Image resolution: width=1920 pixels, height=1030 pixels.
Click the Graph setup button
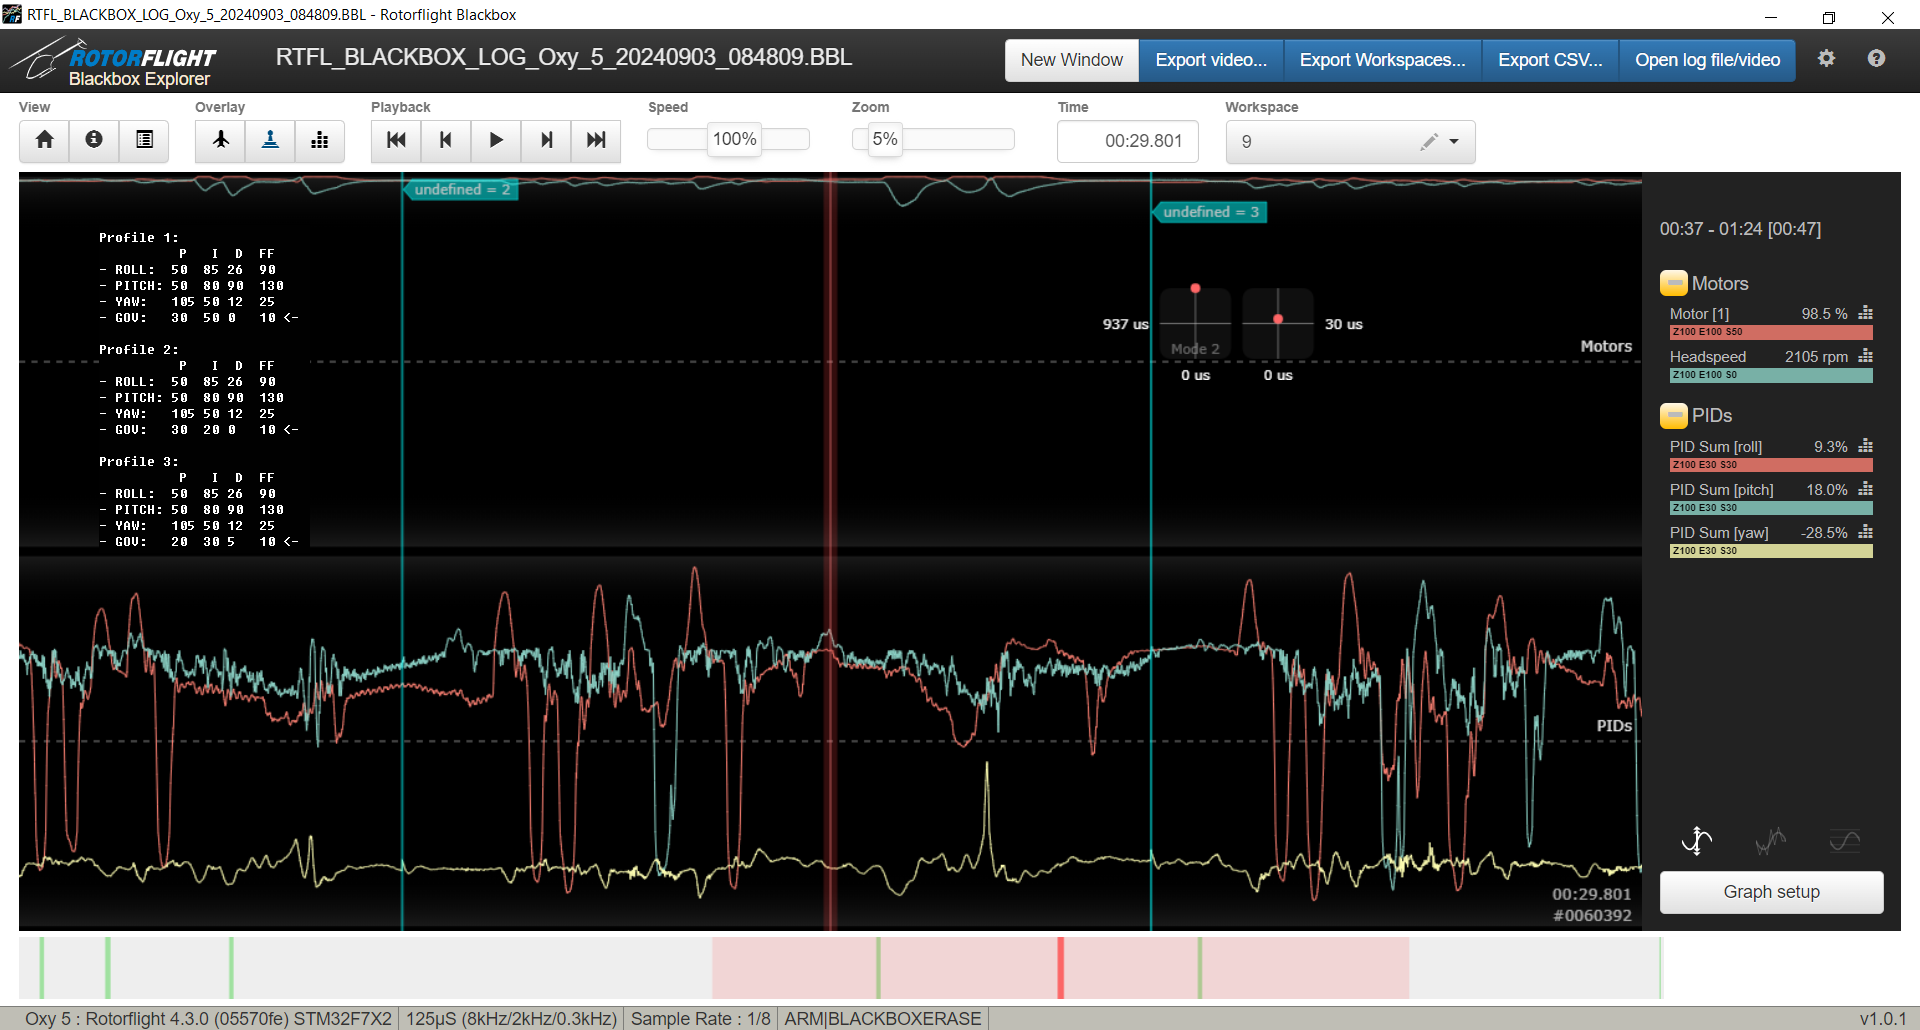pos(1771,892)
